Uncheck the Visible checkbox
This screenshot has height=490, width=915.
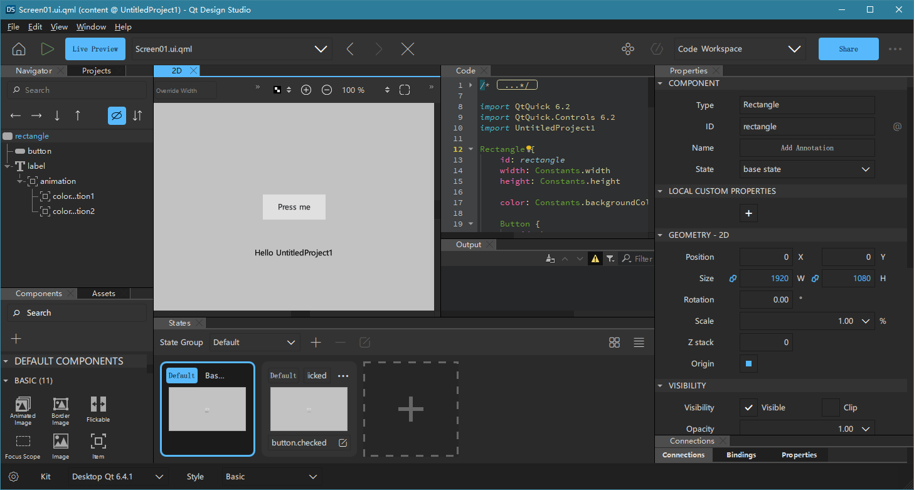tap(749, 407)
